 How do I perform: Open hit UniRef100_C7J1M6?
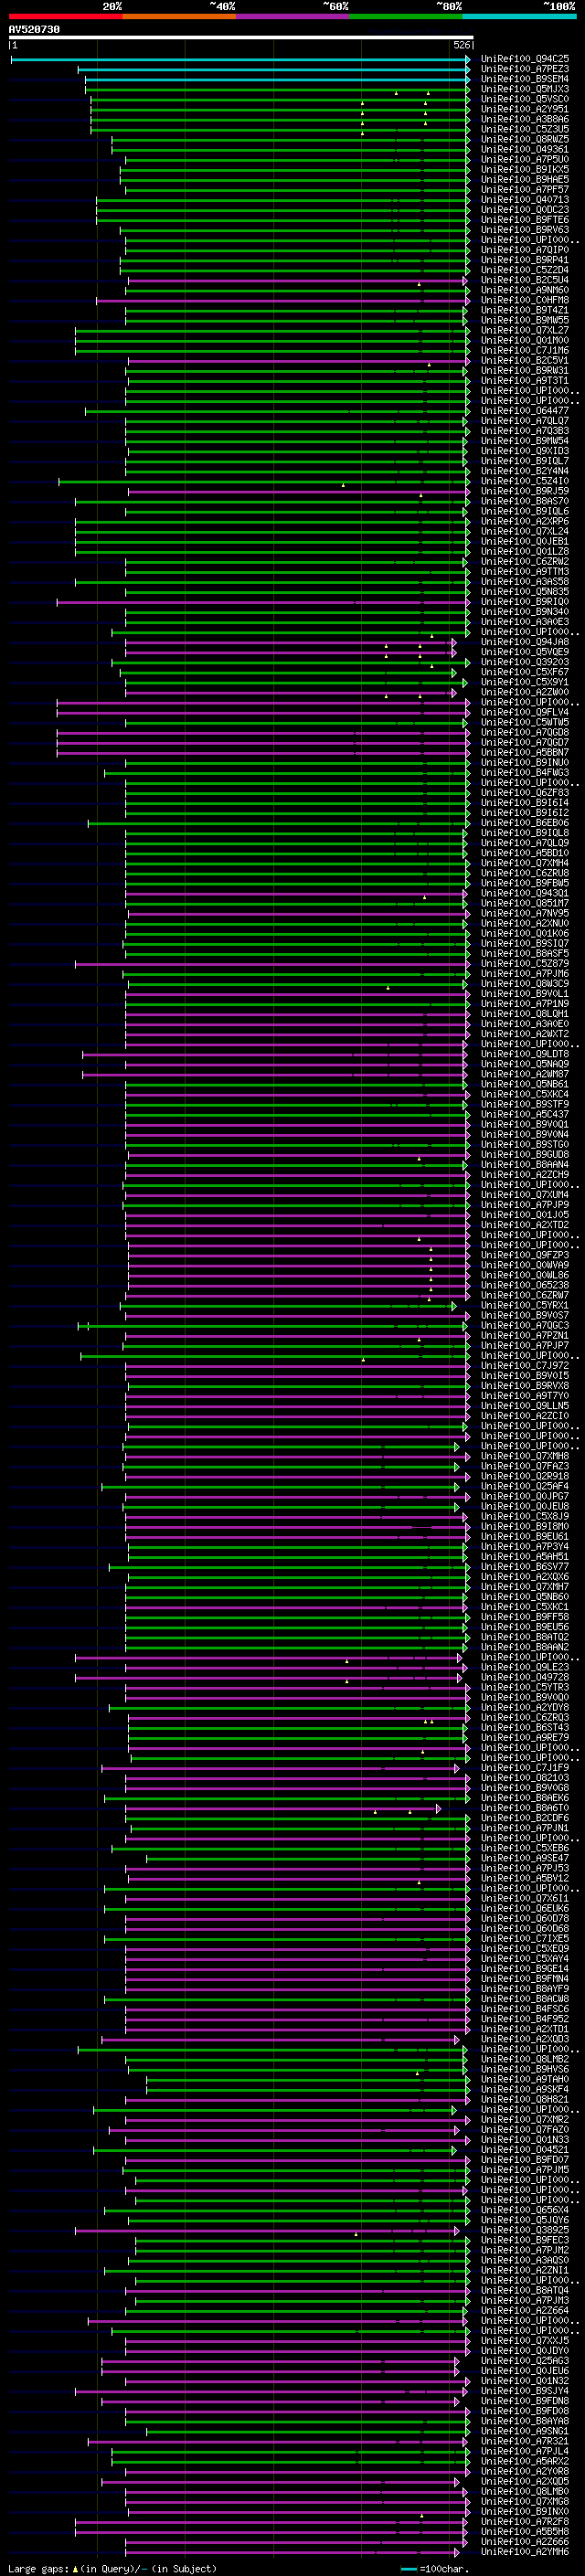click(x=525, y=351)
